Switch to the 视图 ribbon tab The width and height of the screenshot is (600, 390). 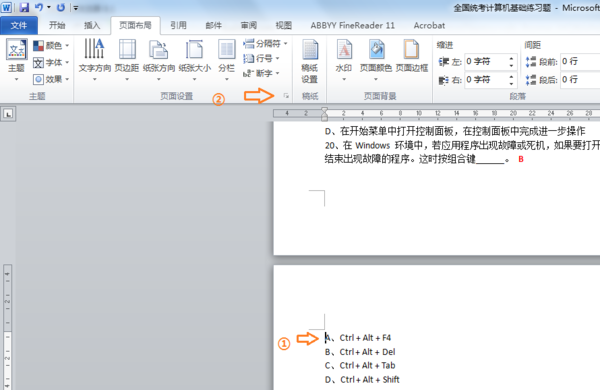(284, 26)
